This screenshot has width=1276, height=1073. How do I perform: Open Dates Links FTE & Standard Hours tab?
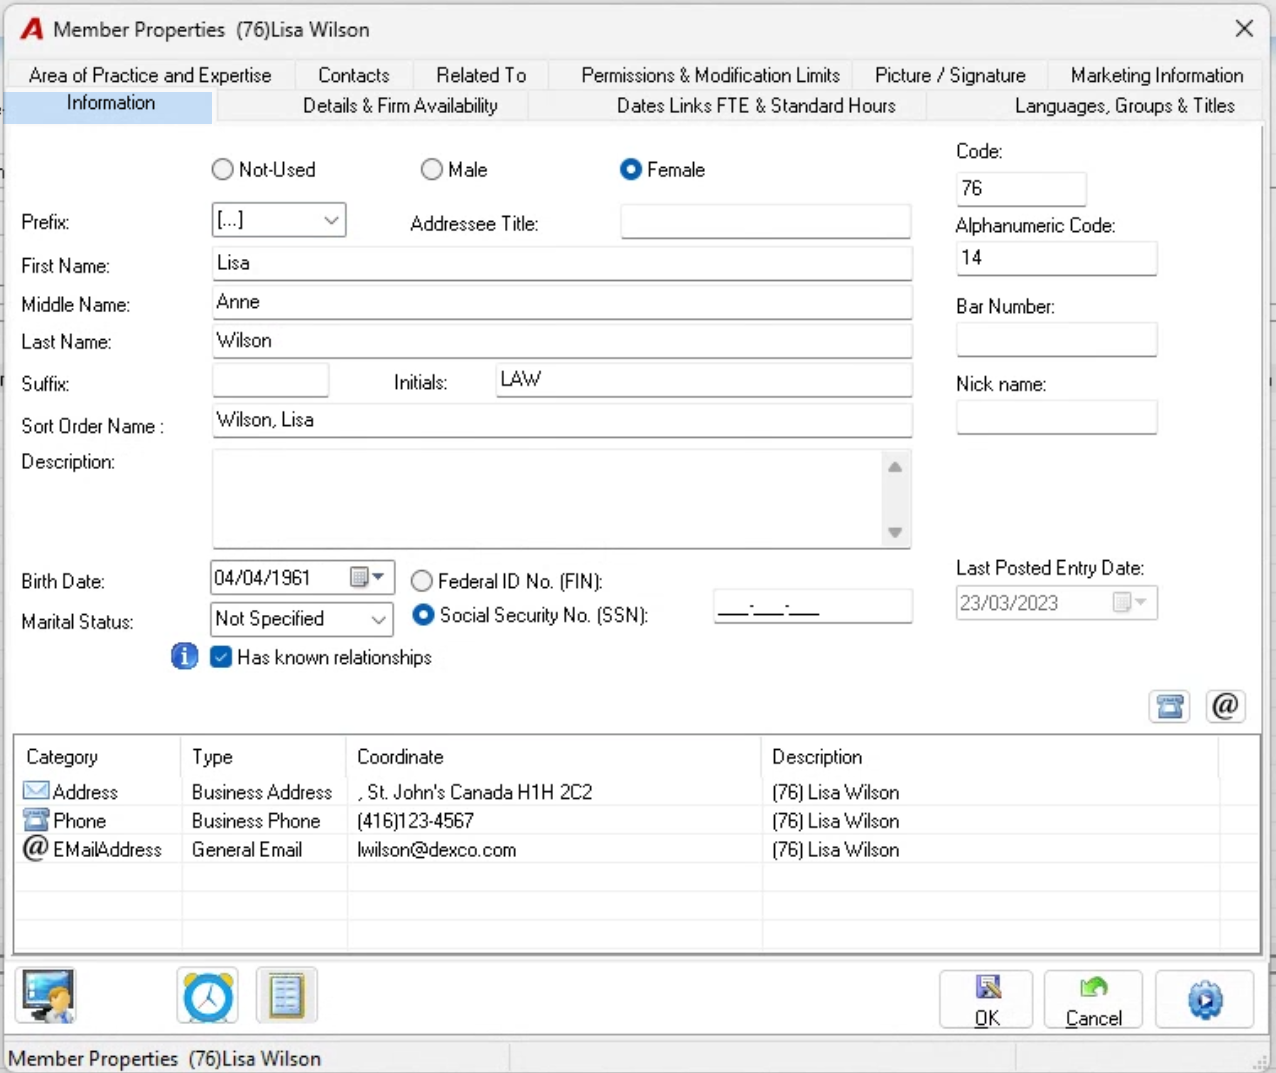point(756,106)
